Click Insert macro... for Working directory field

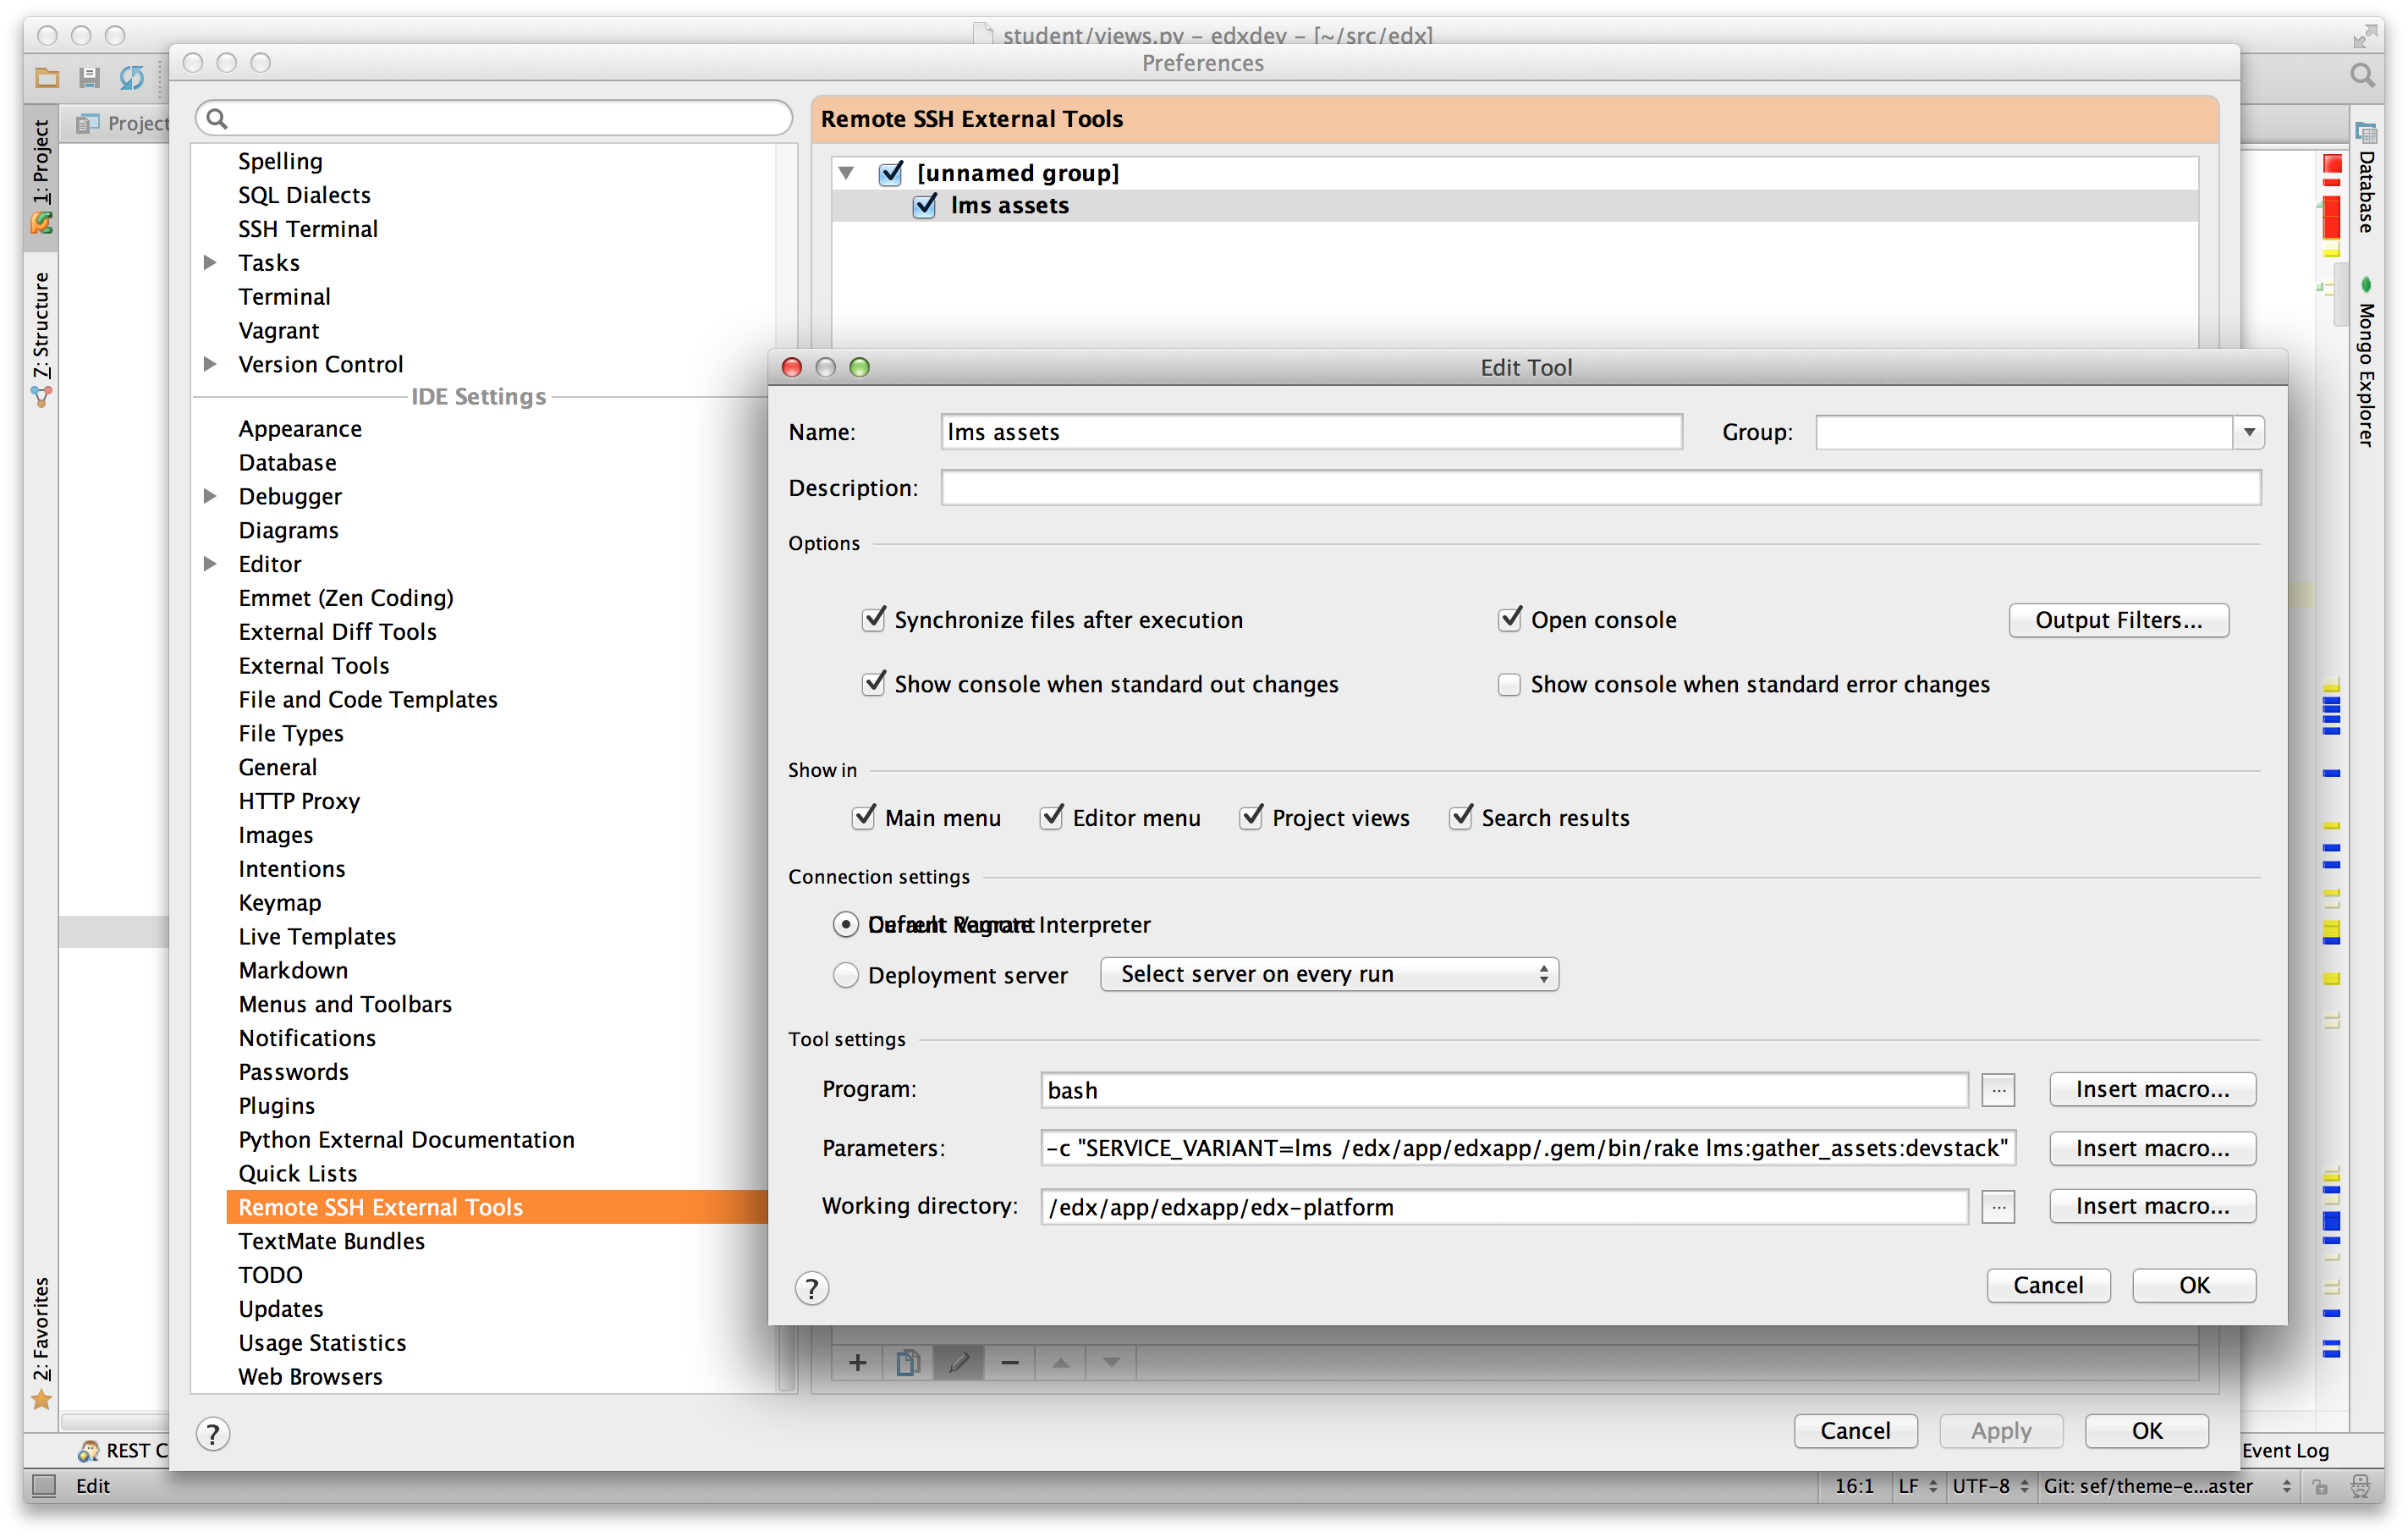(2152, 1206)
